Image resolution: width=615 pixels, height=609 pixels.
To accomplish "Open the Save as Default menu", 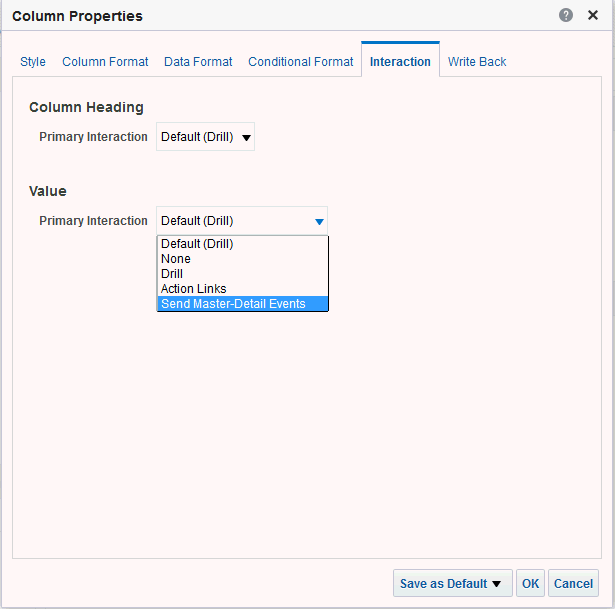I will coord(453,584).
